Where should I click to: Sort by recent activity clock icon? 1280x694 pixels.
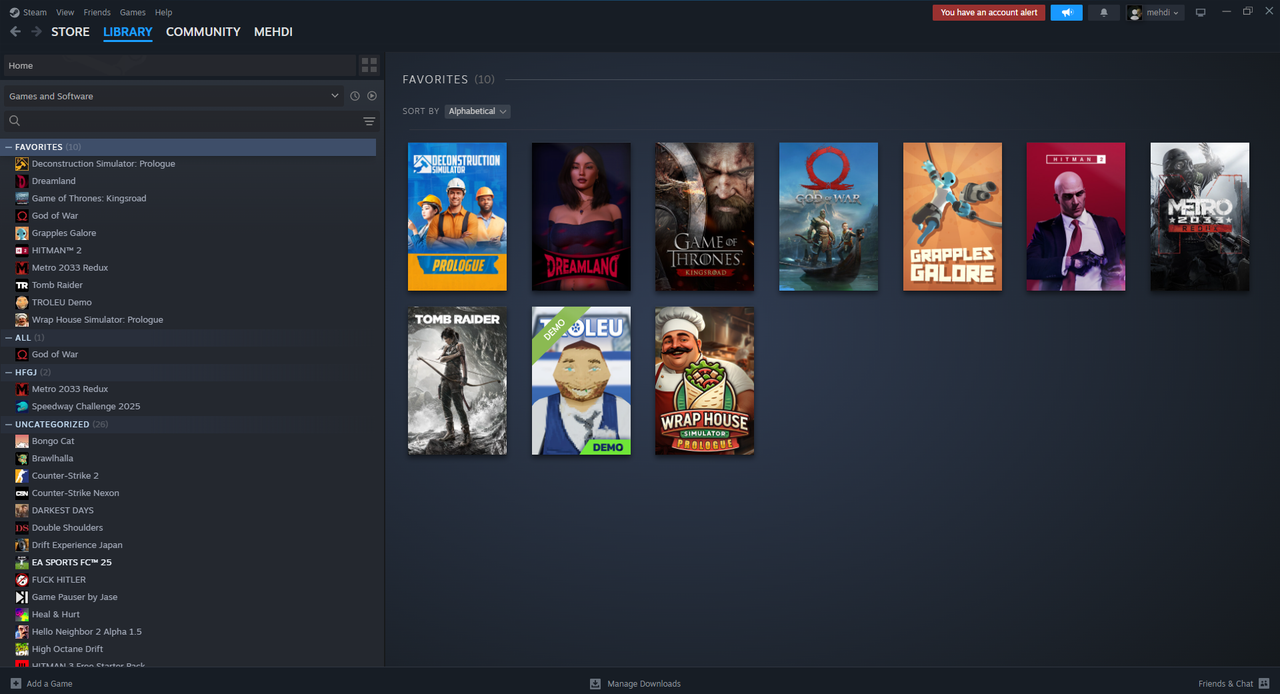[x=354, y=96]
